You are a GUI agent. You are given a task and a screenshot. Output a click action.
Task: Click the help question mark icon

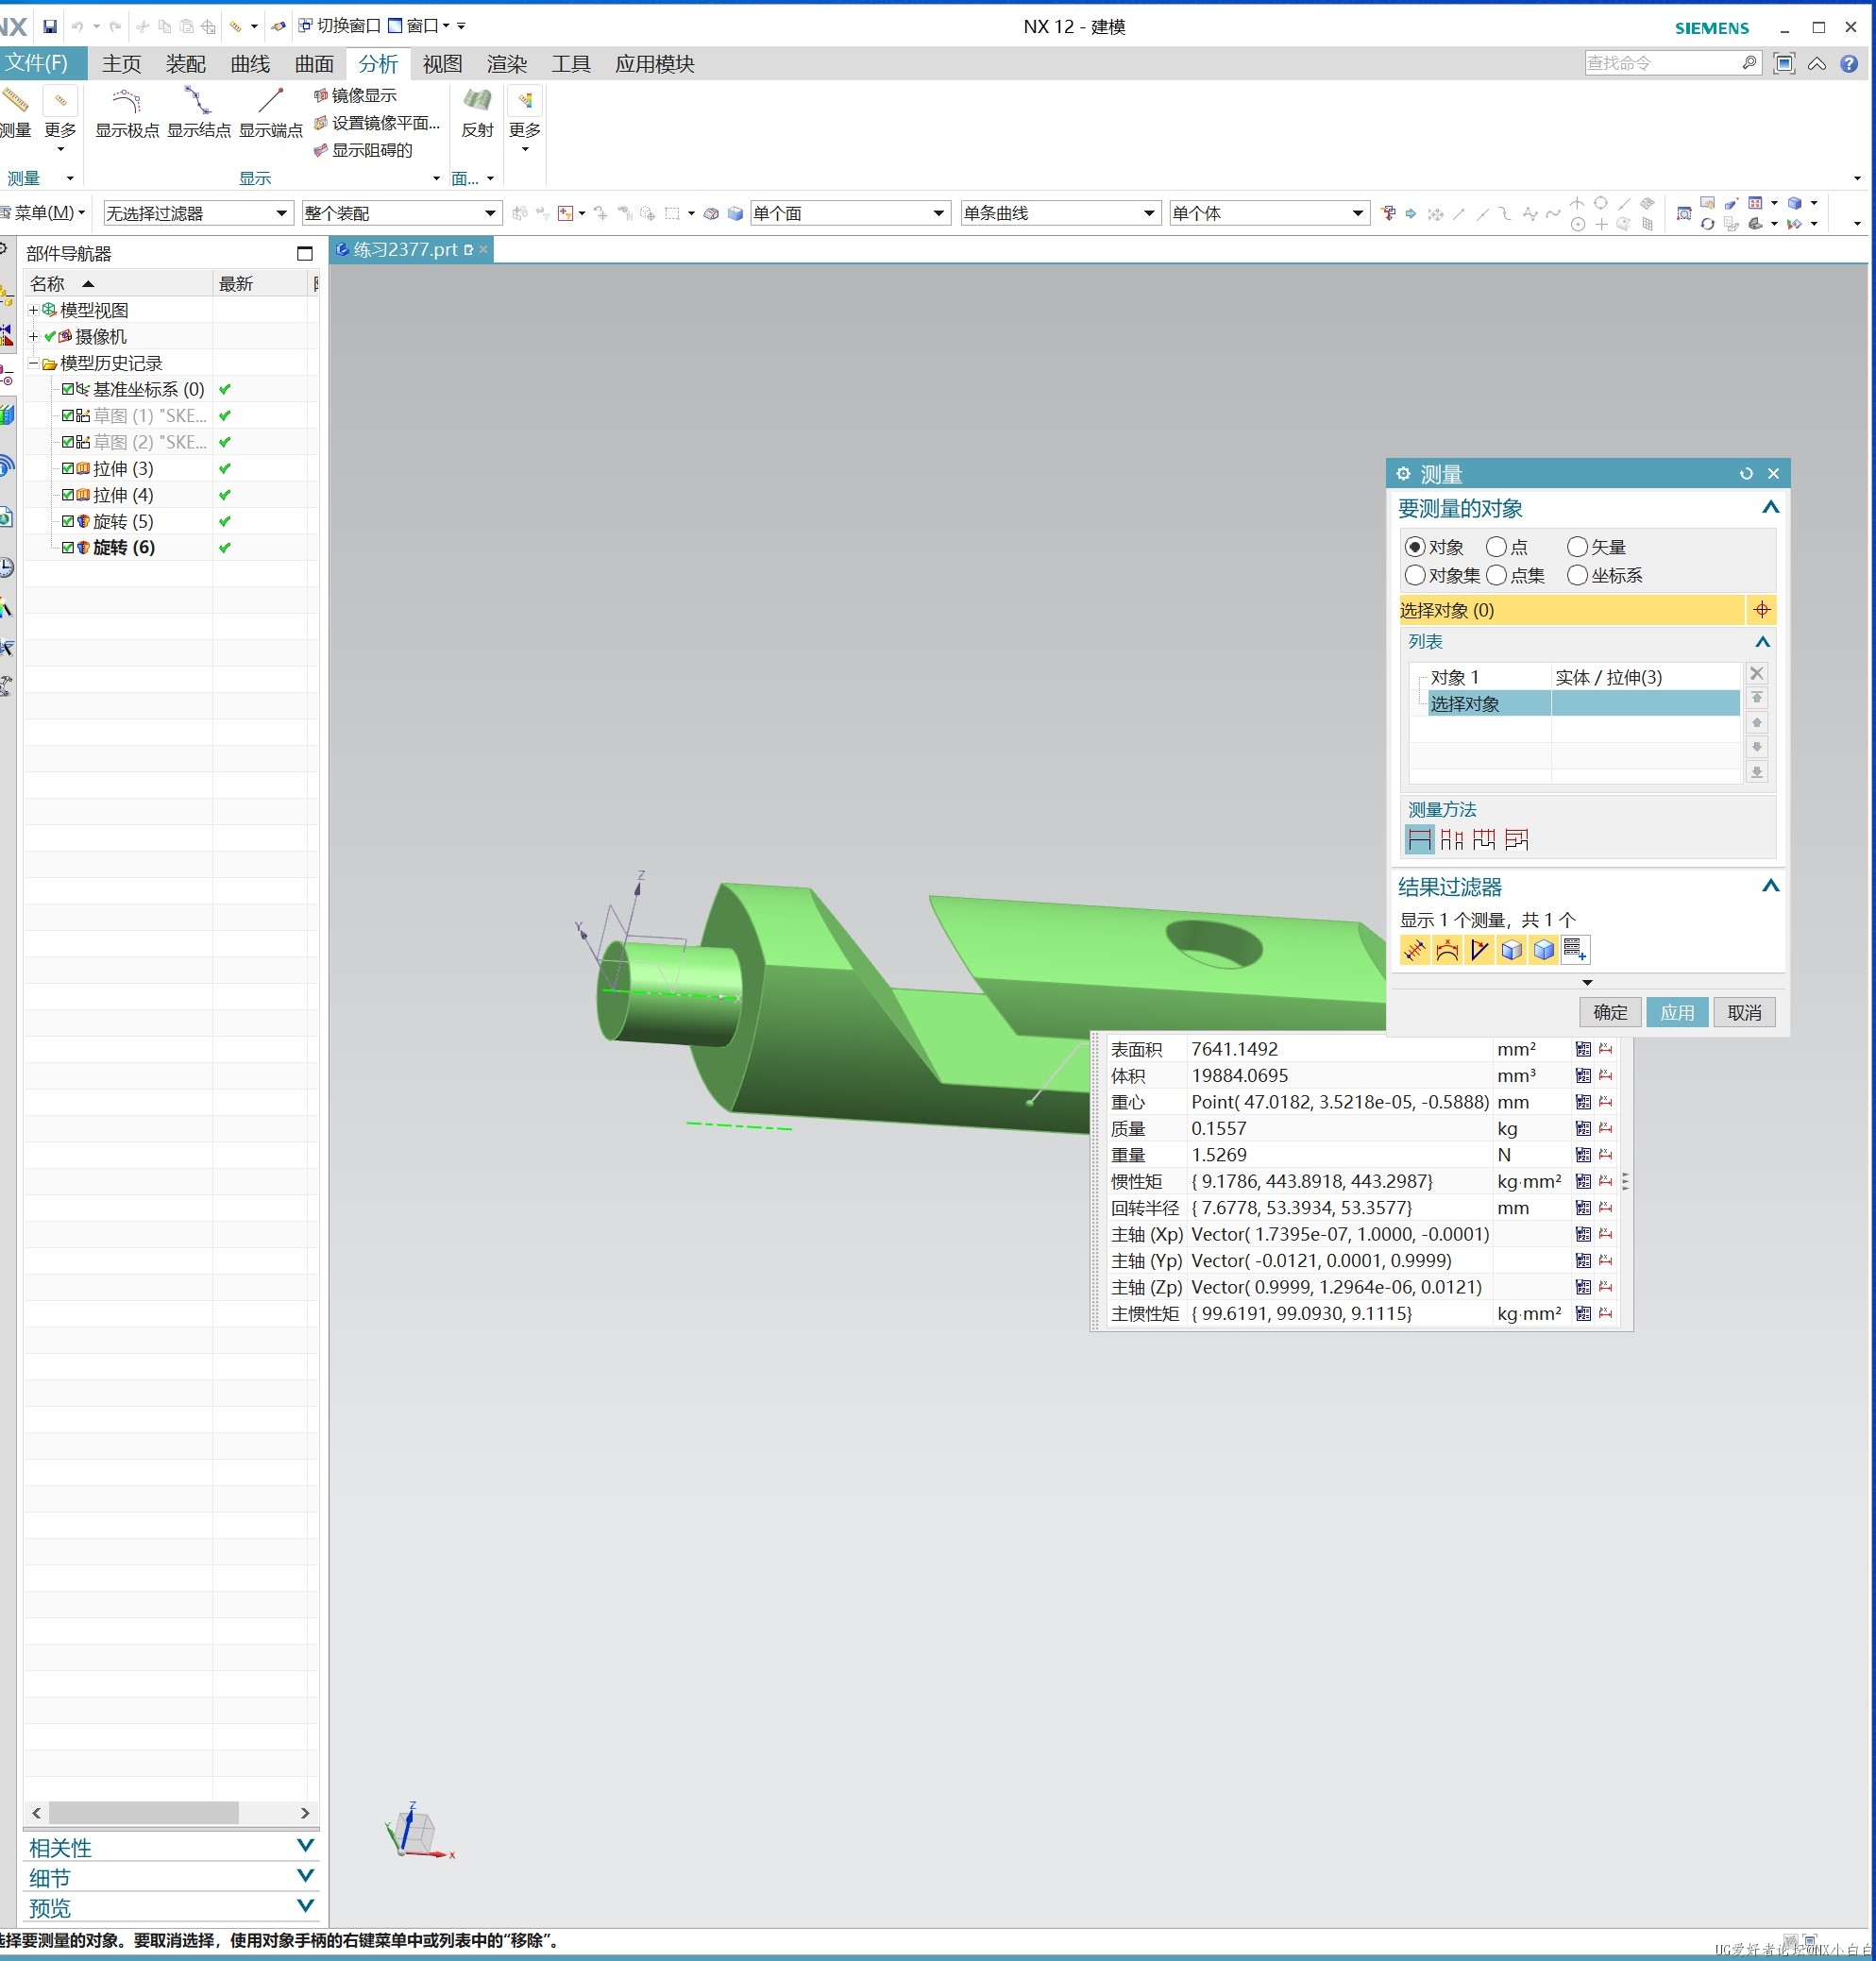pyautogui.click(x=1849, y=64)
